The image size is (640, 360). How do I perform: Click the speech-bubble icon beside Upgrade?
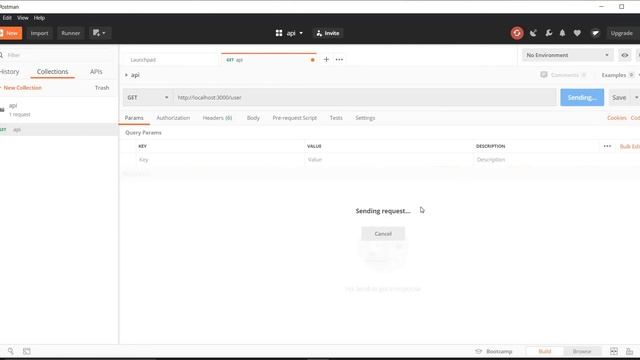point(596,33)
